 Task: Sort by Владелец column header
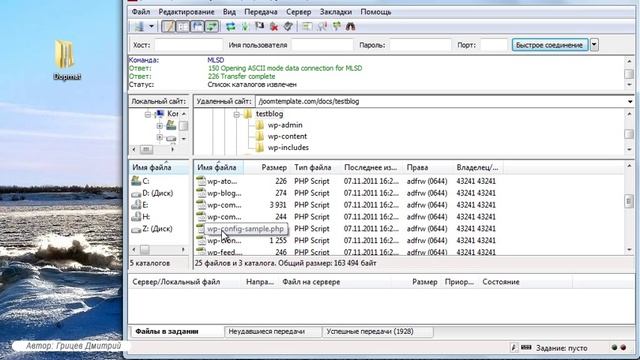(477, 167)
